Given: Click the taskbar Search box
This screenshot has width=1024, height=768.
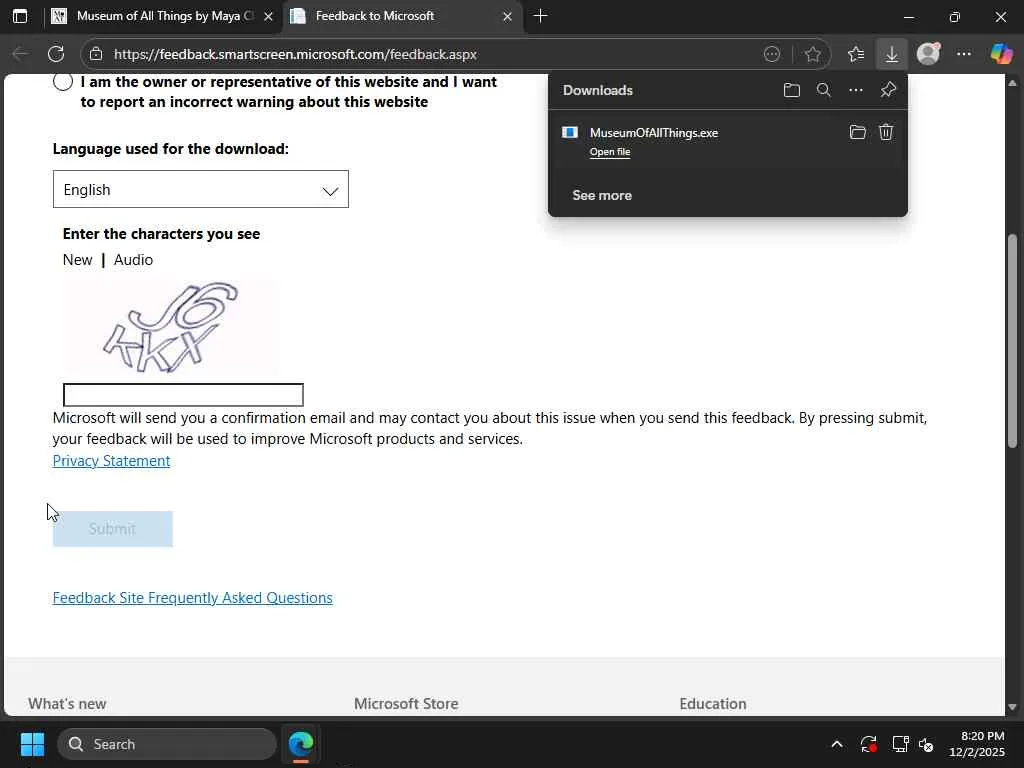Looking at the screenshot, I should point(167,744).
